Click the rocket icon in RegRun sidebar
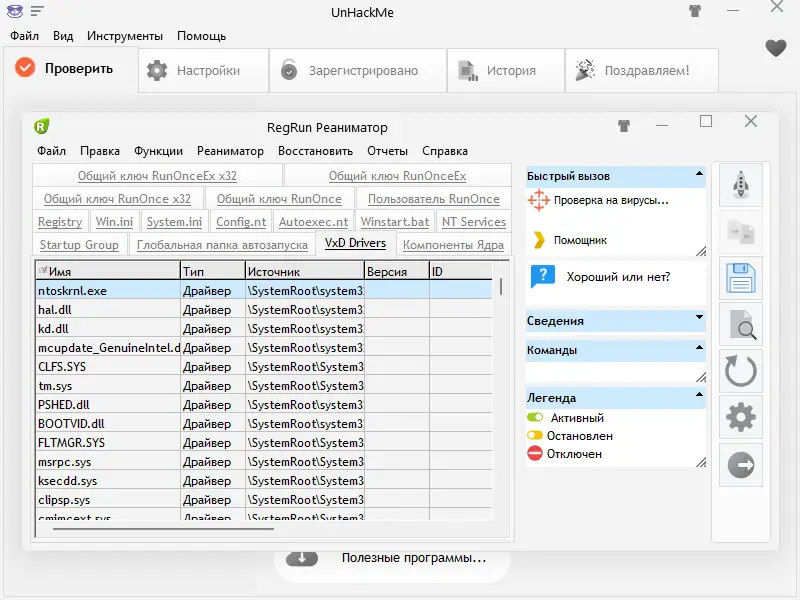 [740, 184]
